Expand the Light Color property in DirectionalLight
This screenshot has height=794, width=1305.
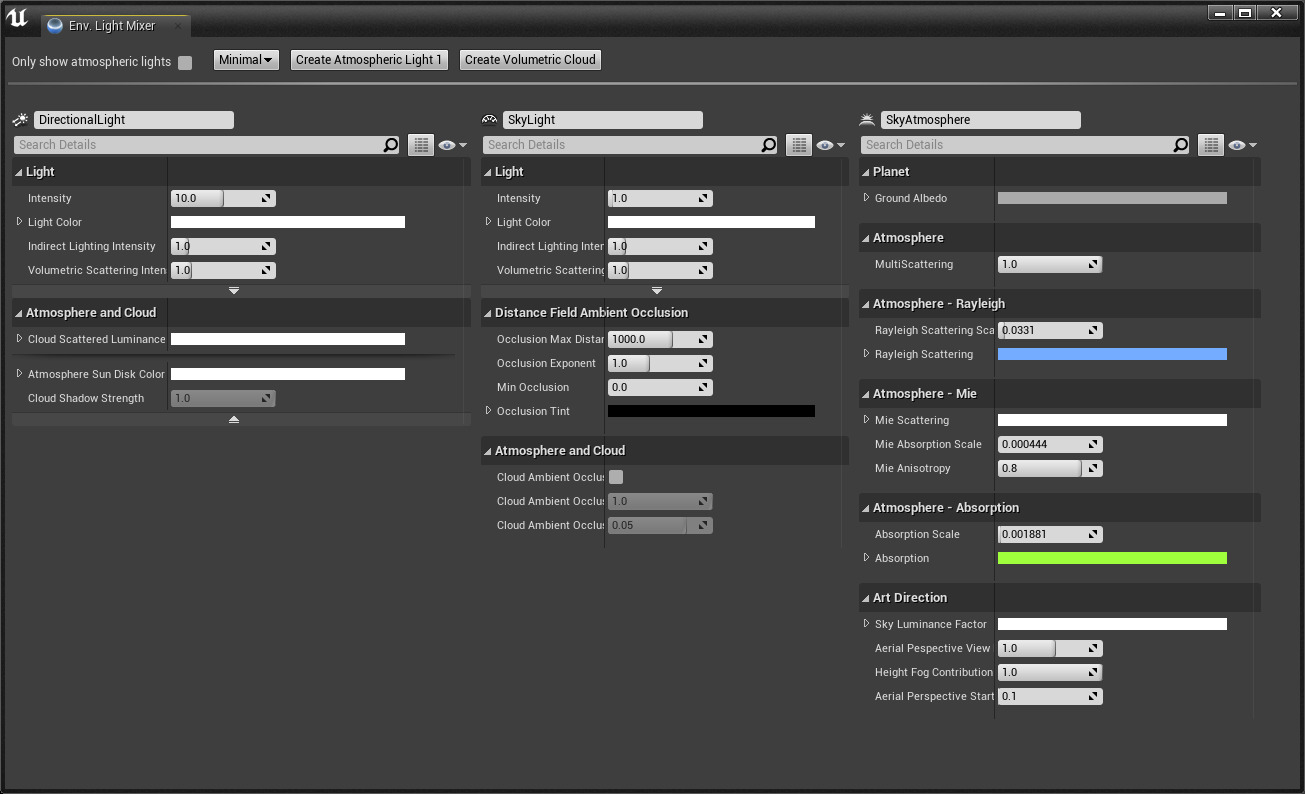tap(19, 222)
